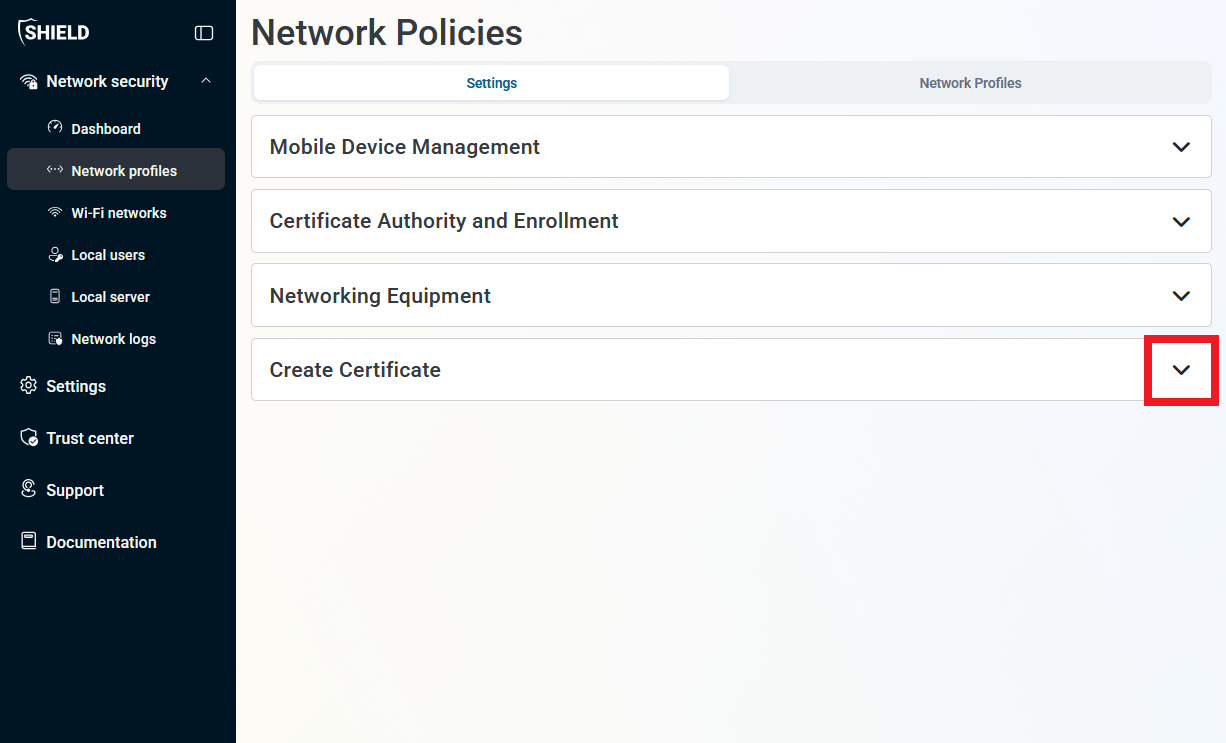
Task: Expand Certificate Authority and Enrollment chevron
Action: [x=1181, y=221]
